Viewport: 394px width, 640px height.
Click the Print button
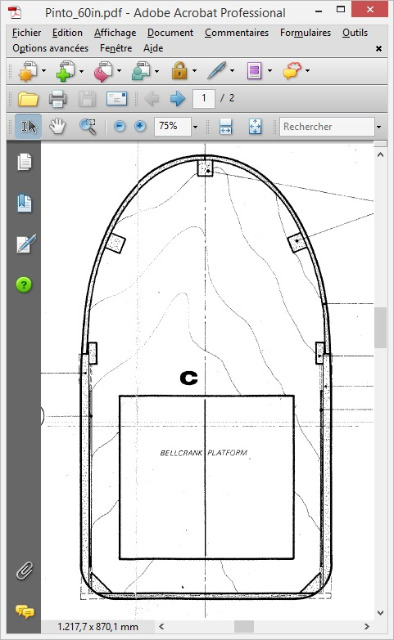[x=58, y=99]
